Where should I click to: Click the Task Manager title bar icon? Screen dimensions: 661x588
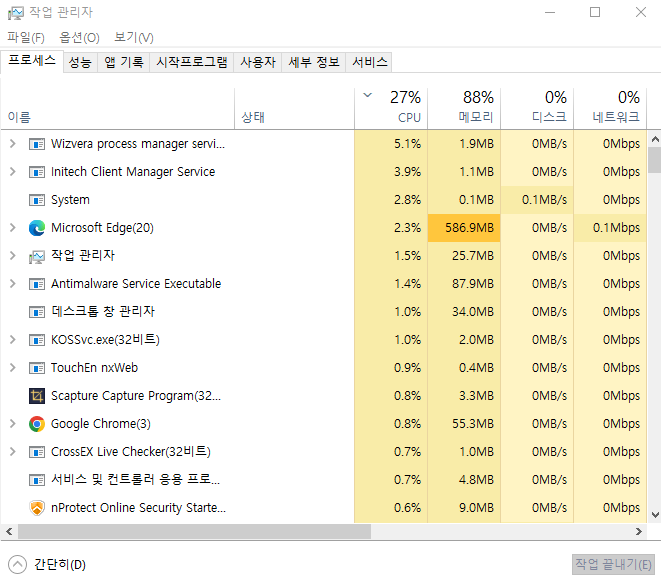(x=16, y=13)
